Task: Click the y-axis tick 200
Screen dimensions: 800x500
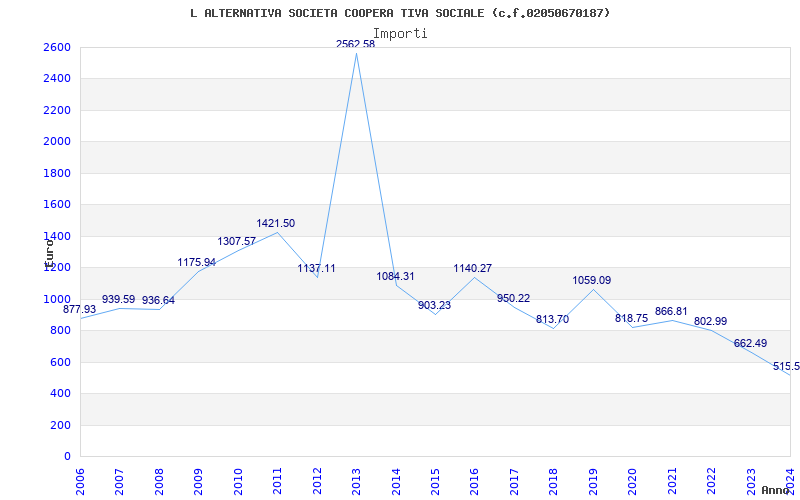Action: click(x=60, y=425)
